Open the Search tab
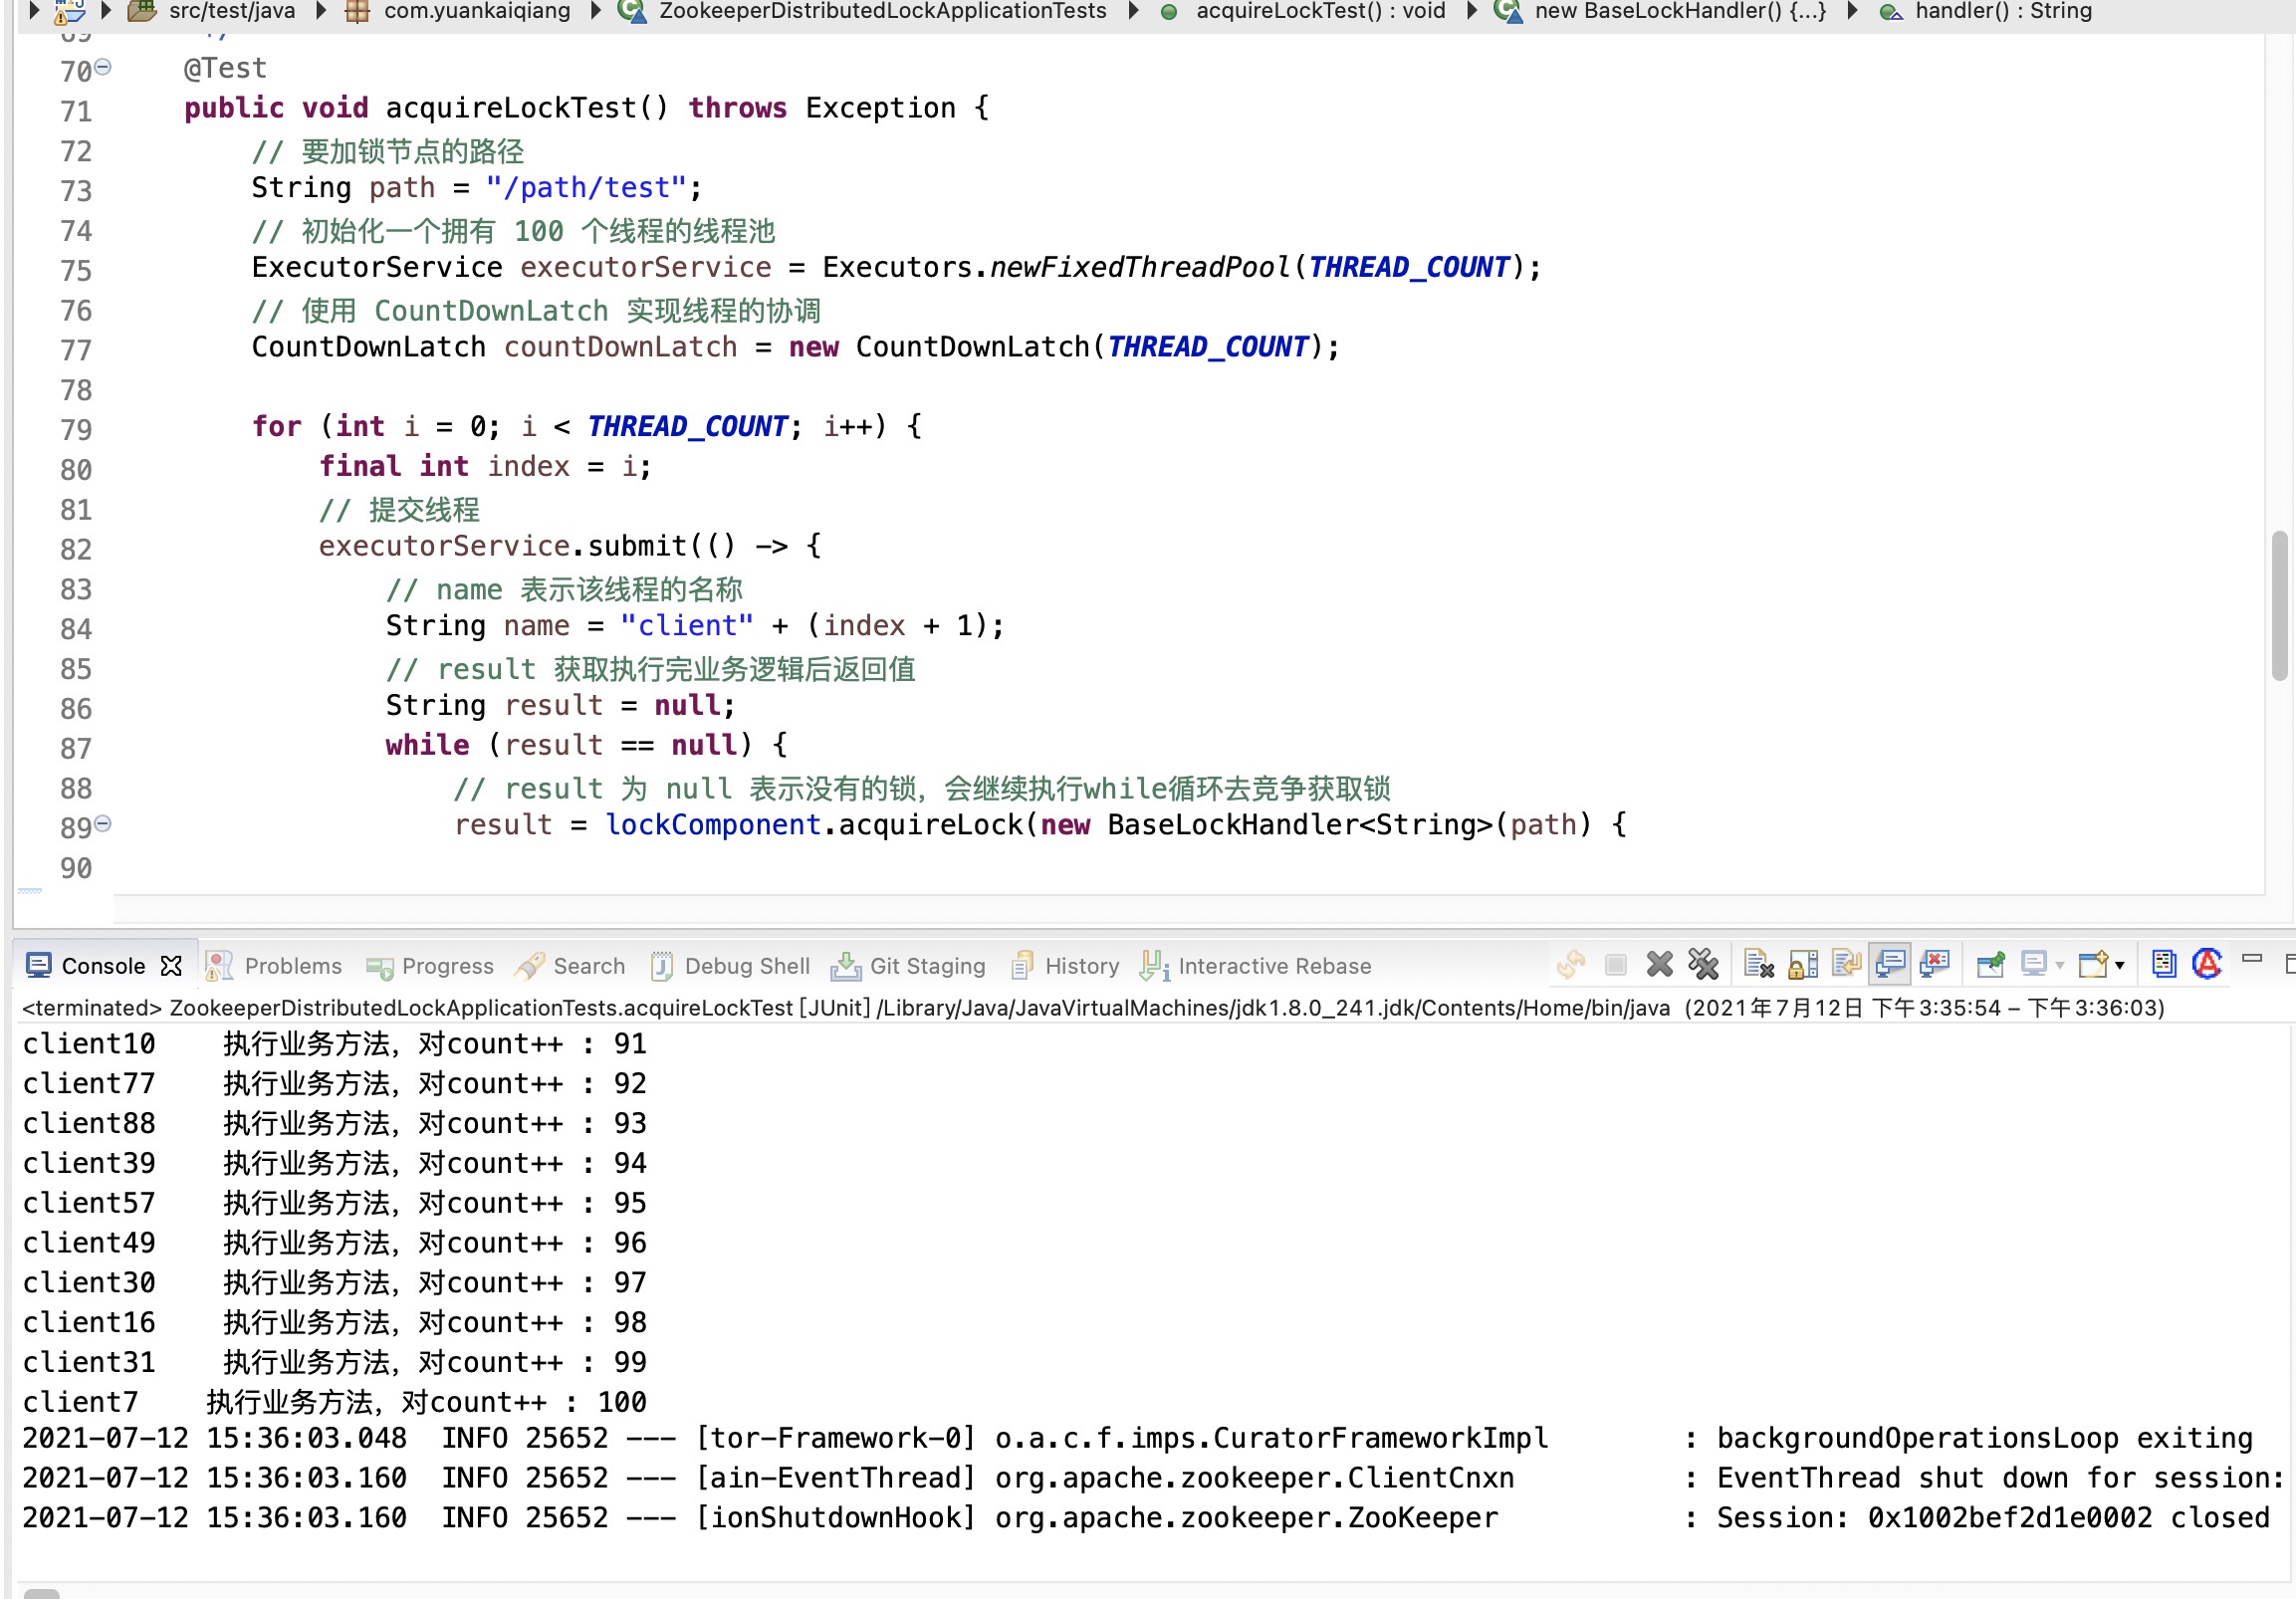This screenshot has height=1599, width=2296. click(570, 966)
